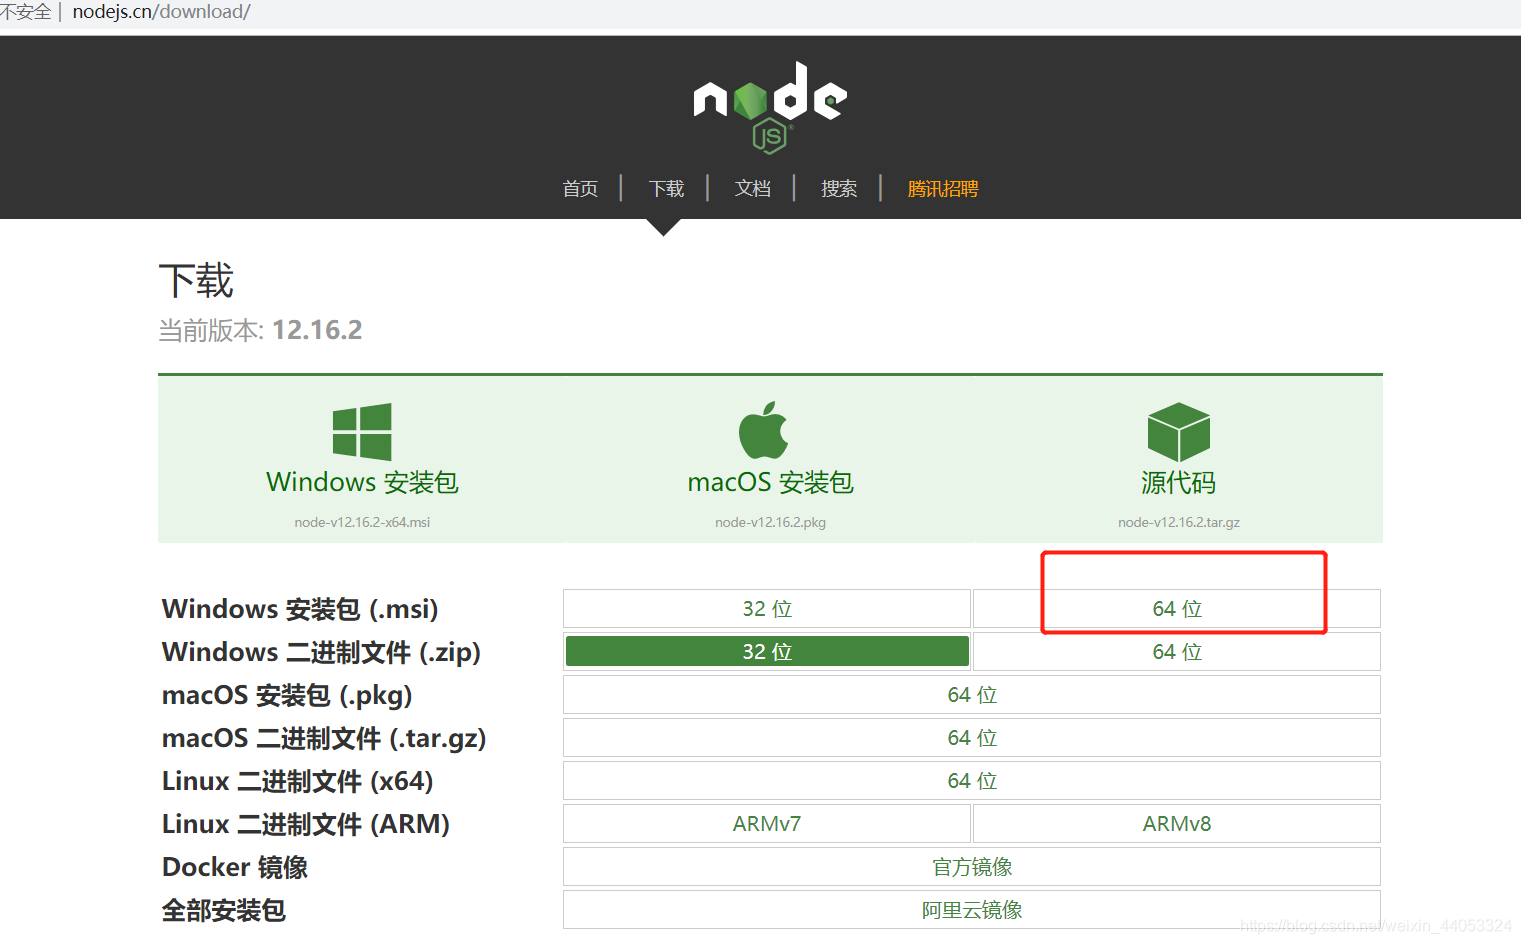This screenshot has width=1521, height=944.
Task: Download 32 位 Windows .msi installer
Action: (x=767, y=609)
